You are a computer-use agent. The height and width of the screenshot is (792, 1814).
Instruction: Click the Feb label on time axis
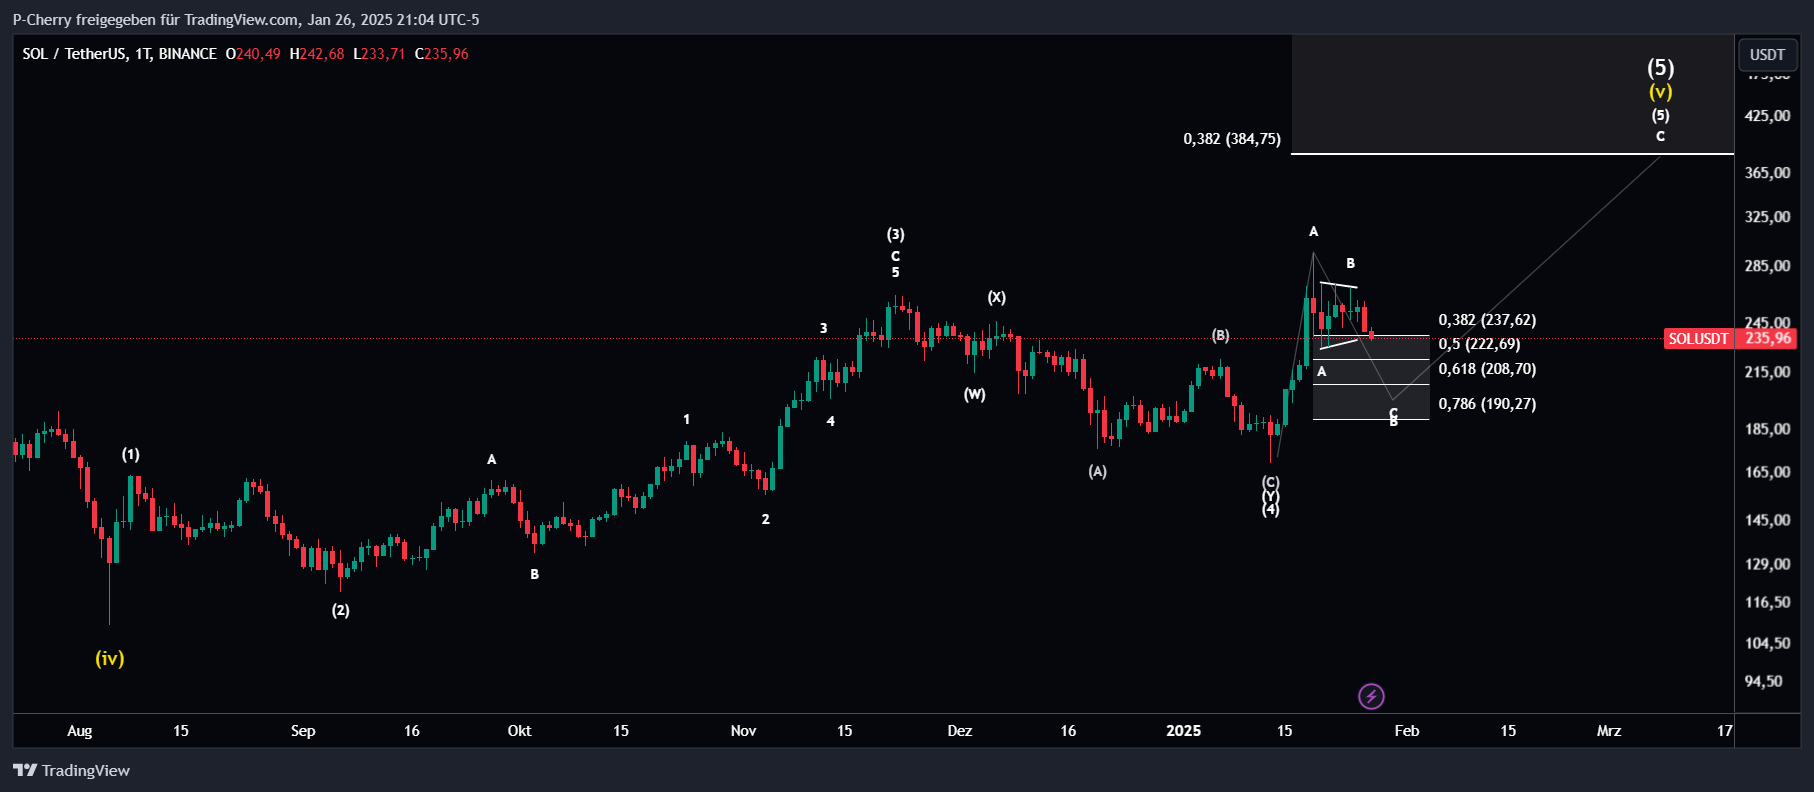click(1407, 731)
